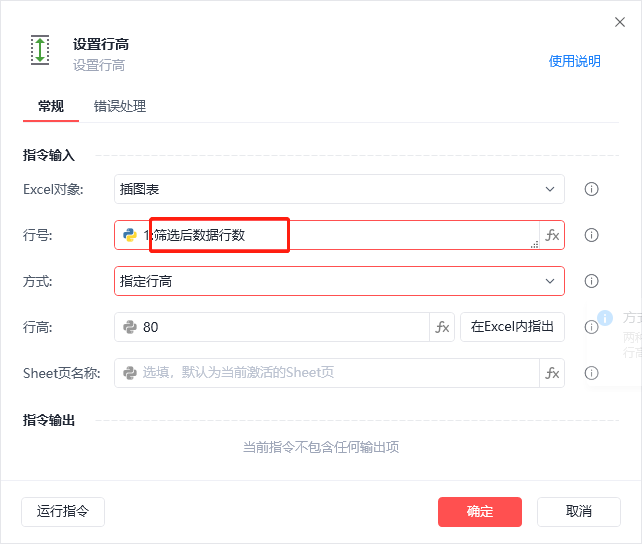Viewport: 642px width, 544px height.
Task: Toggle Python mode icon in the 行高 field
Action: pyautogui.click(x=130, y=327)
